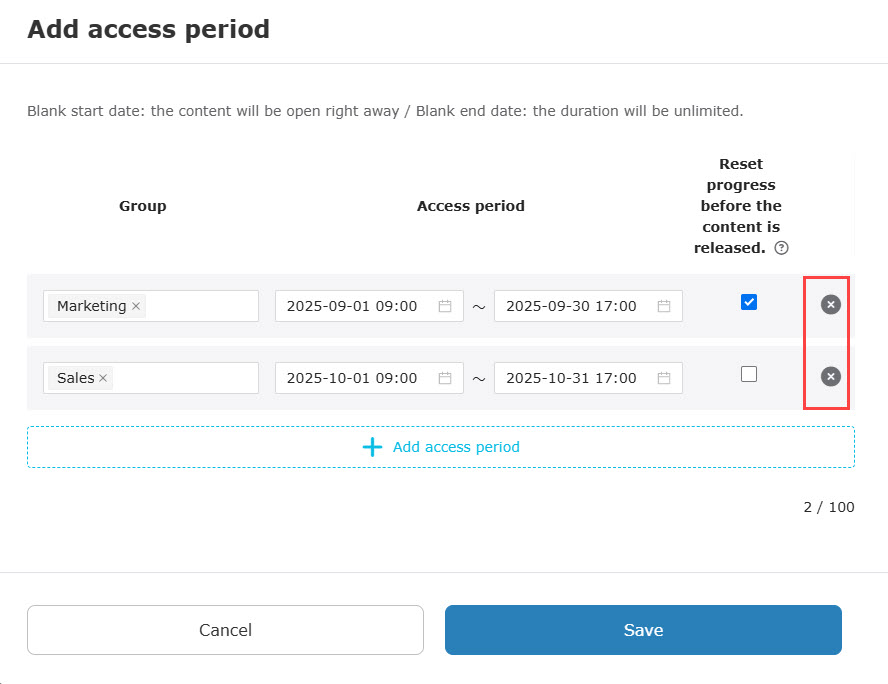888x684 pixels.
Task: Remove the Sales tag from the group field
Action: pos(103,378)
